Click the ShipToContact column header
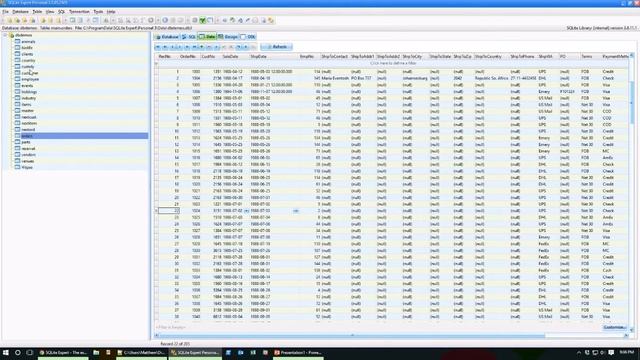Image resolution: width=640 pixels, height=360 pixels. click(x=335, y=57)
